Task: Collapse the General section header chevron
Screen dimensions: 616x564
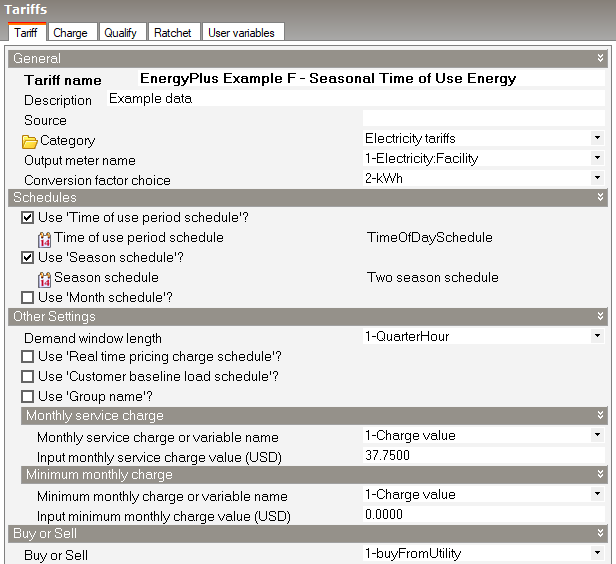Action: pyautogui.click(x=600, y=59)
